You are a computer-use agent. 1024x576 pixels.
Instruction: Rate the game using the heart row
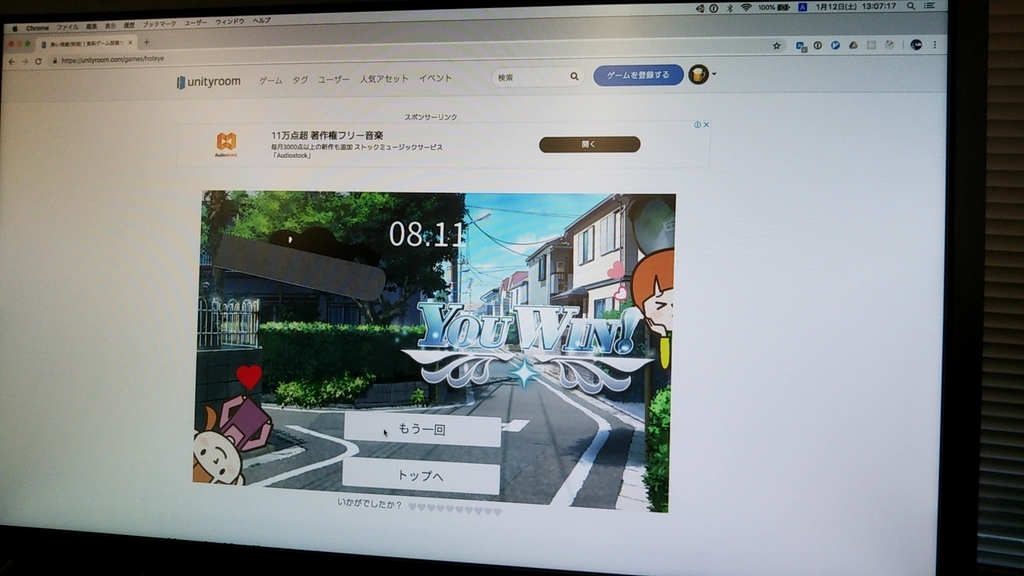point(455,508)
